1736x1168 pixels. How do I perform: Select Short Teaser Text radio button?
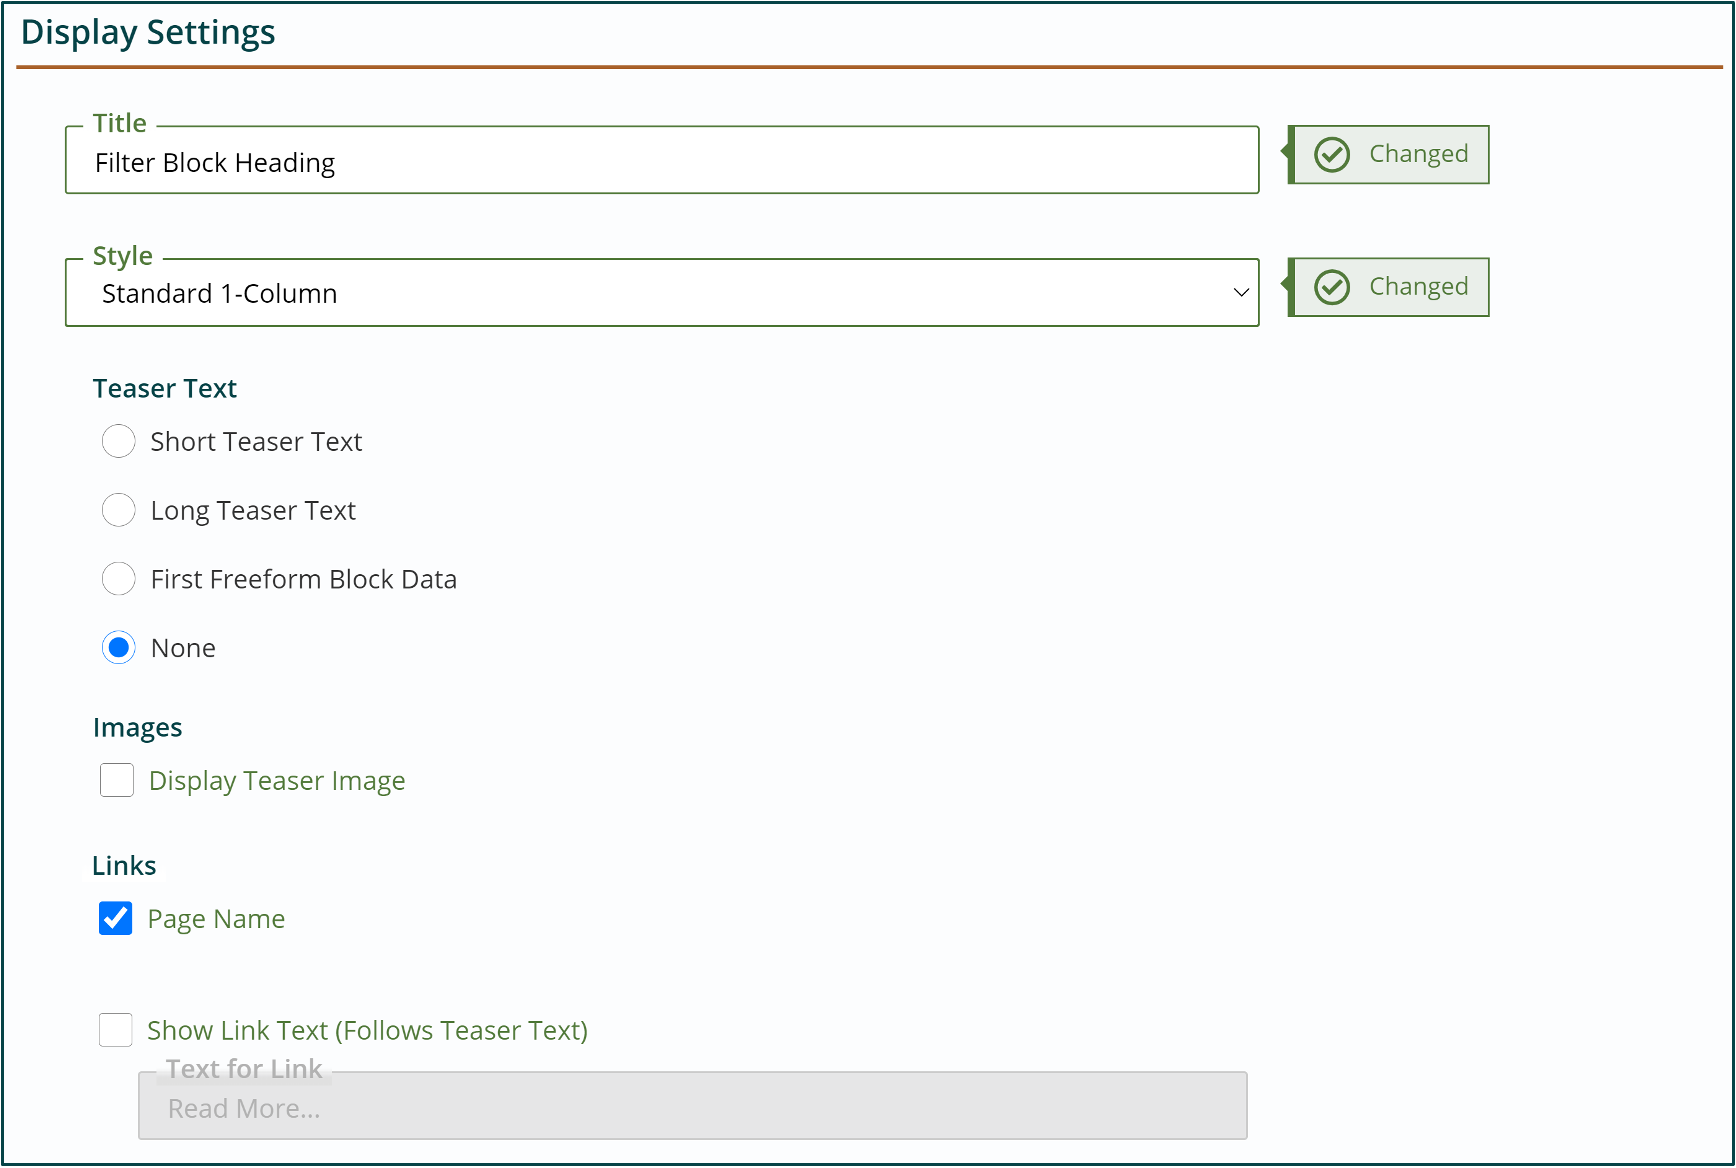pos(119,441)
